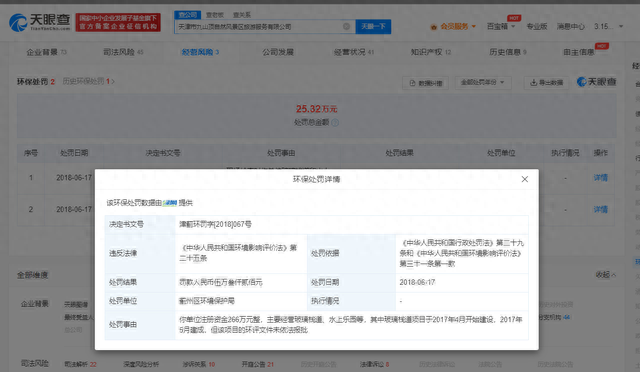Switch to the 经营状况 tab
This screenshot has width=640, height=372.
[x=354, y=52]
